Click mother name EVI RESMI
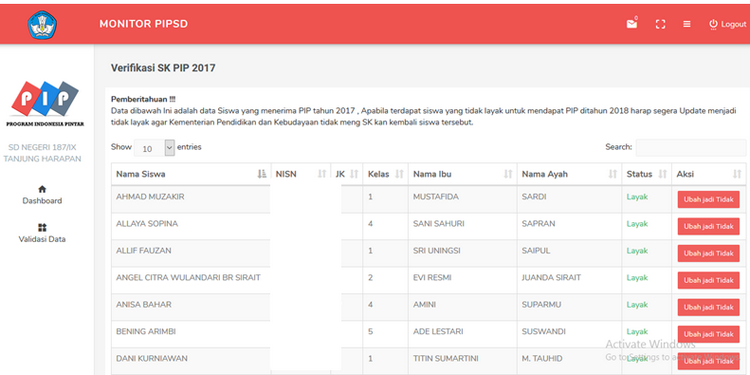Screen dimensions: 750x375 [432, 277]
